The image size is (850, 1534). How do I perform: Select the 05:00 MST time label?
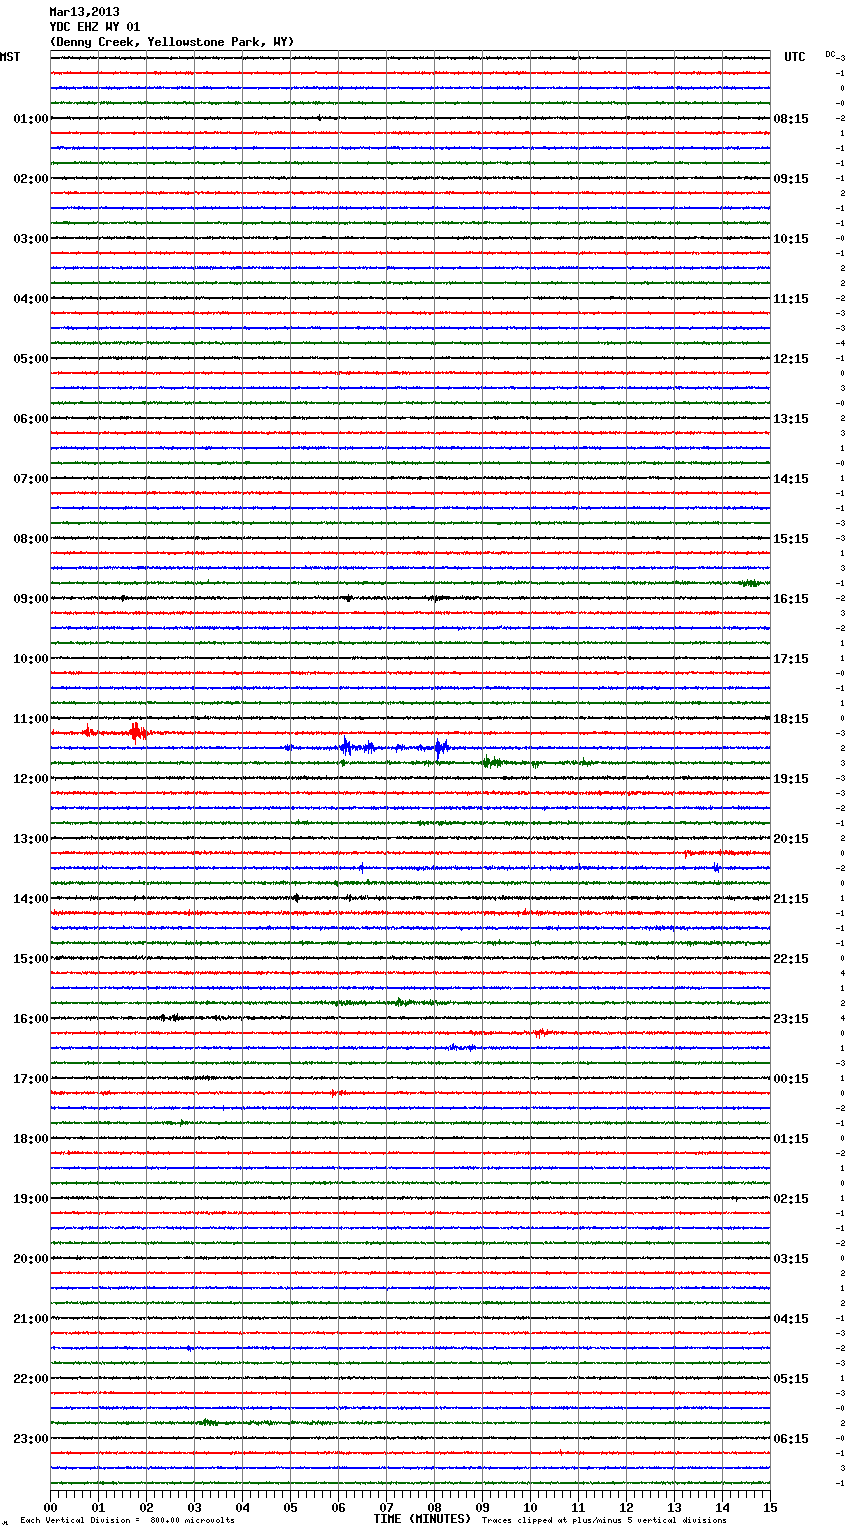tap(31, 359)
